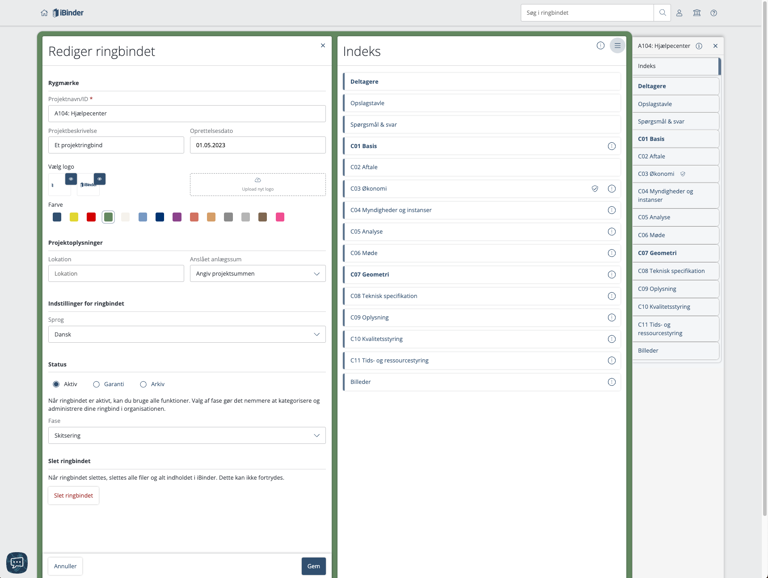Click the info icon on the C01 Basis row
Image resolution: width=768 pixels, height=578 pixels.
(x=611, y=146)
